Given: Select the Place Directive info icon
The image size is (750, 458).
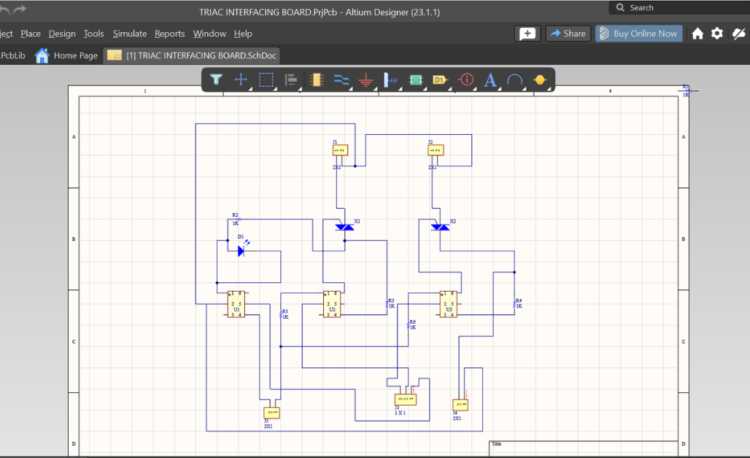Looking at the screenshot, I should click(x=465, y=79).
